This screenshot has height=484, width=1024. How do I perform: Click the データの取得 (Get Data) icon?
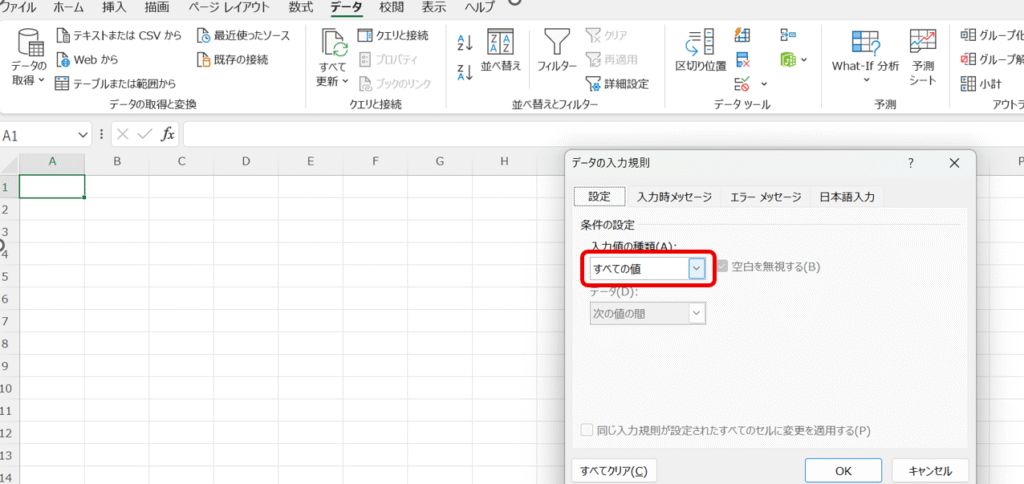pos(31,44)
